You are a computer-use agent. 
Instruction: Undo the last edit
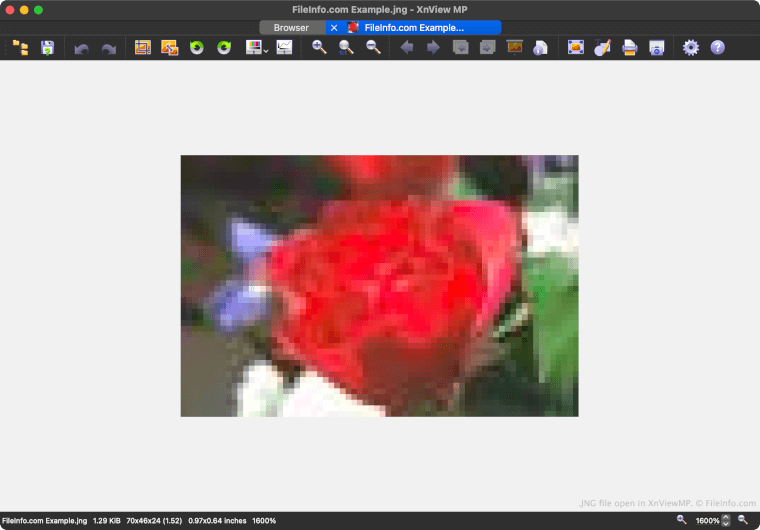pyautogui.click(x=81, y=48)
